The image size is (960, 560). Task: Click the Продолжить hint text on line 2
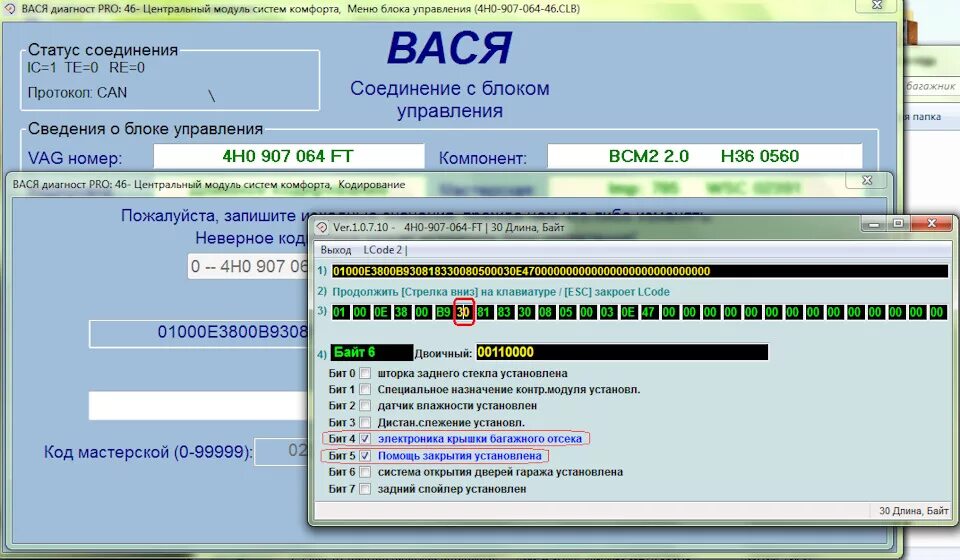pyautogui.click(x=501, y=292)
